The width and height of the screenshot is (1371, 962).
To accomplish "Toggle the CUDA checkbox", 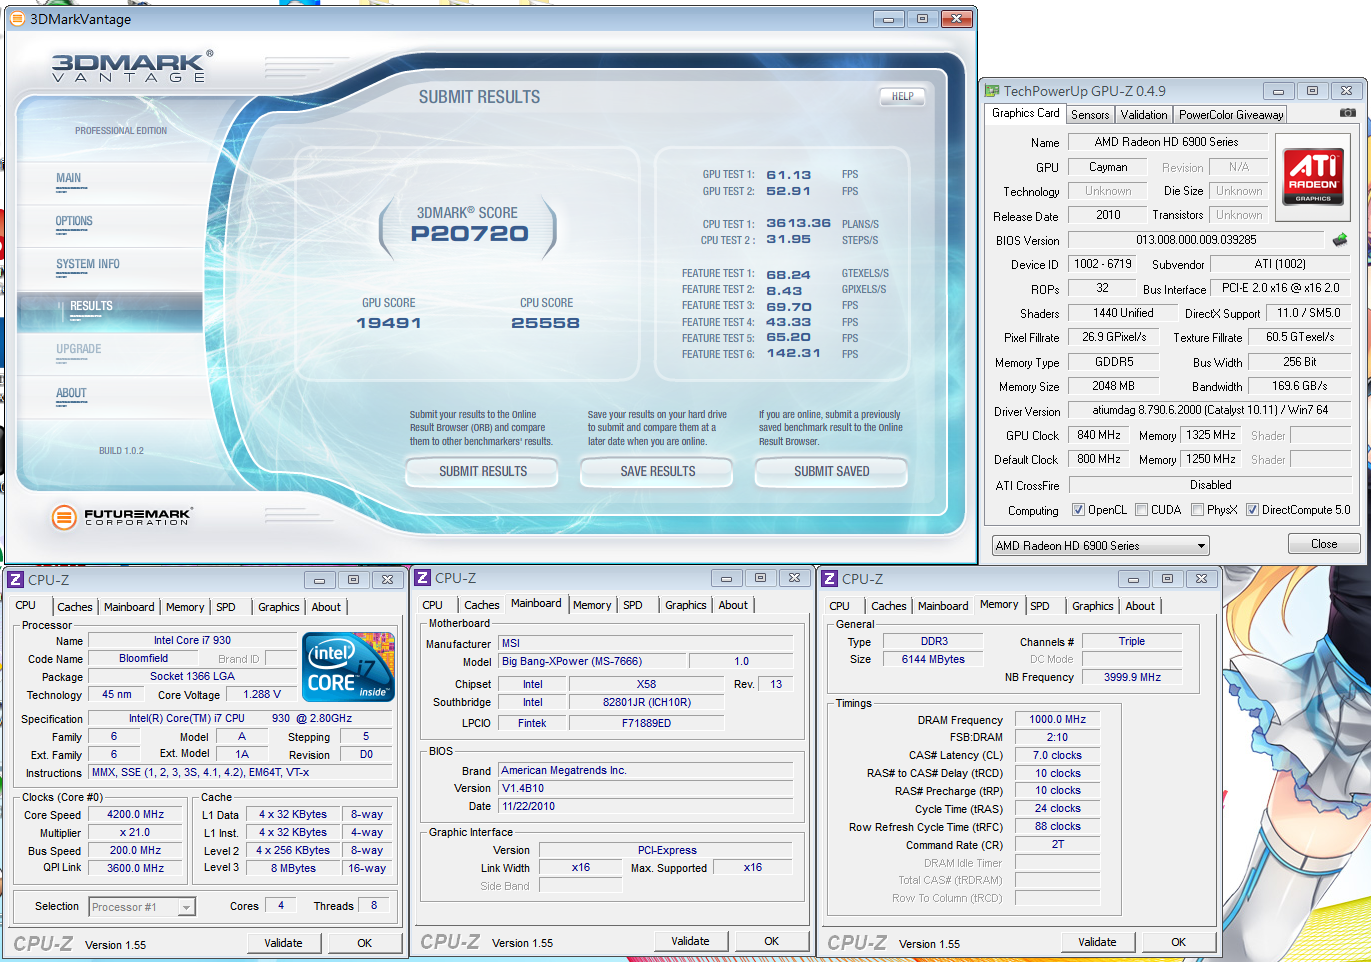I will [x=1141, y=510].
